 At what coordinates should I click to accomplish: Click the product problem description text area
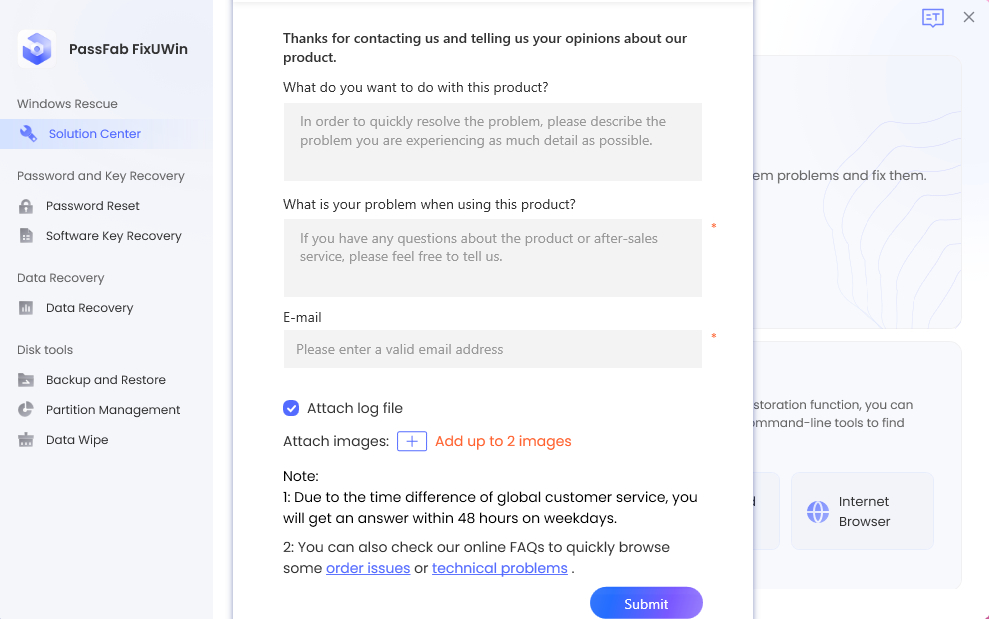coord(493,258)
